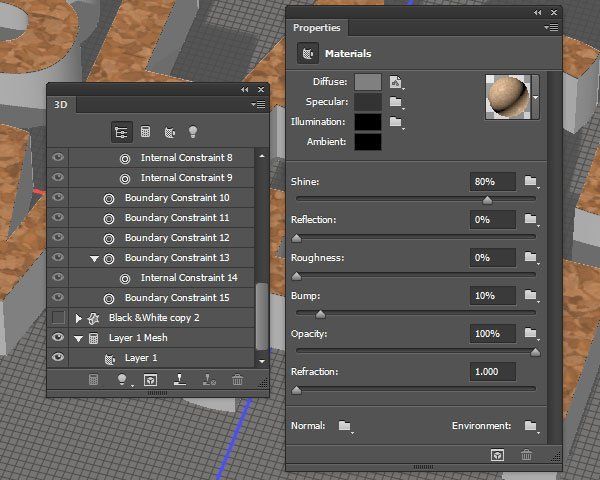Open Opacity texture folder icon
Image resolution: width=600 pixels, height=480 pixels.
pos(531,333)
